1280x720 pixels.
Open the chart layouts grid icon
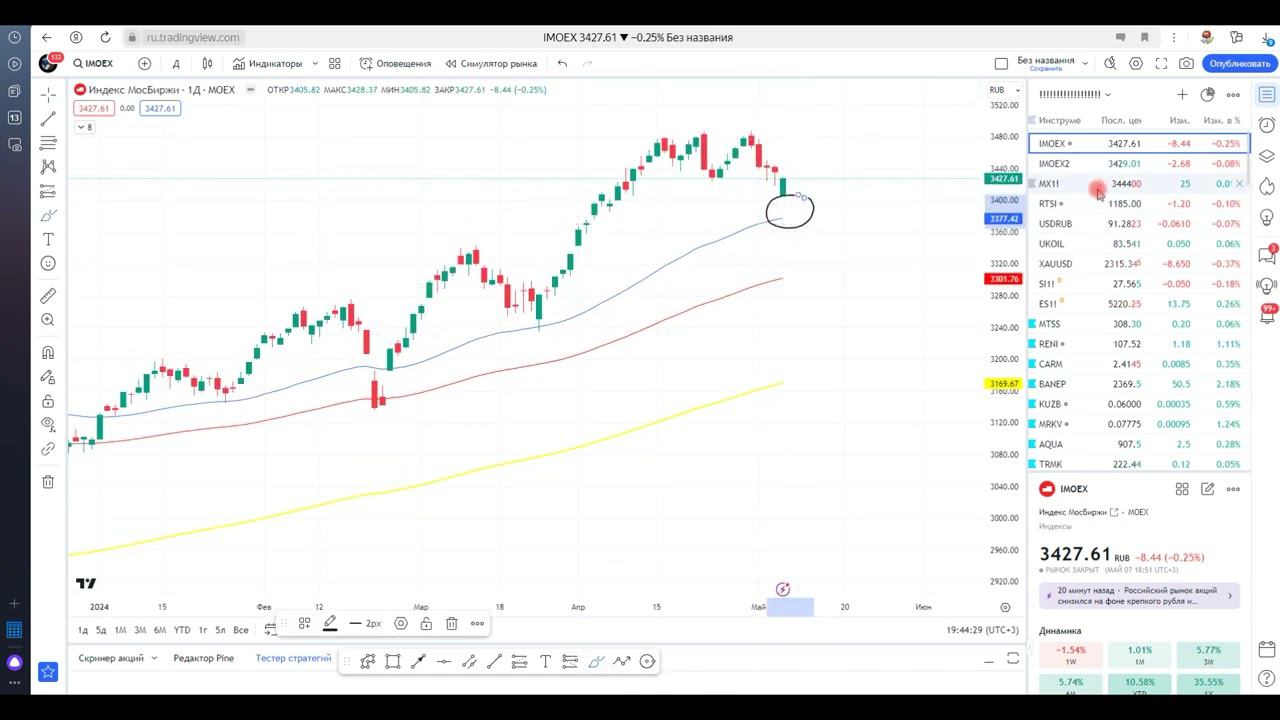pos(335,63)
